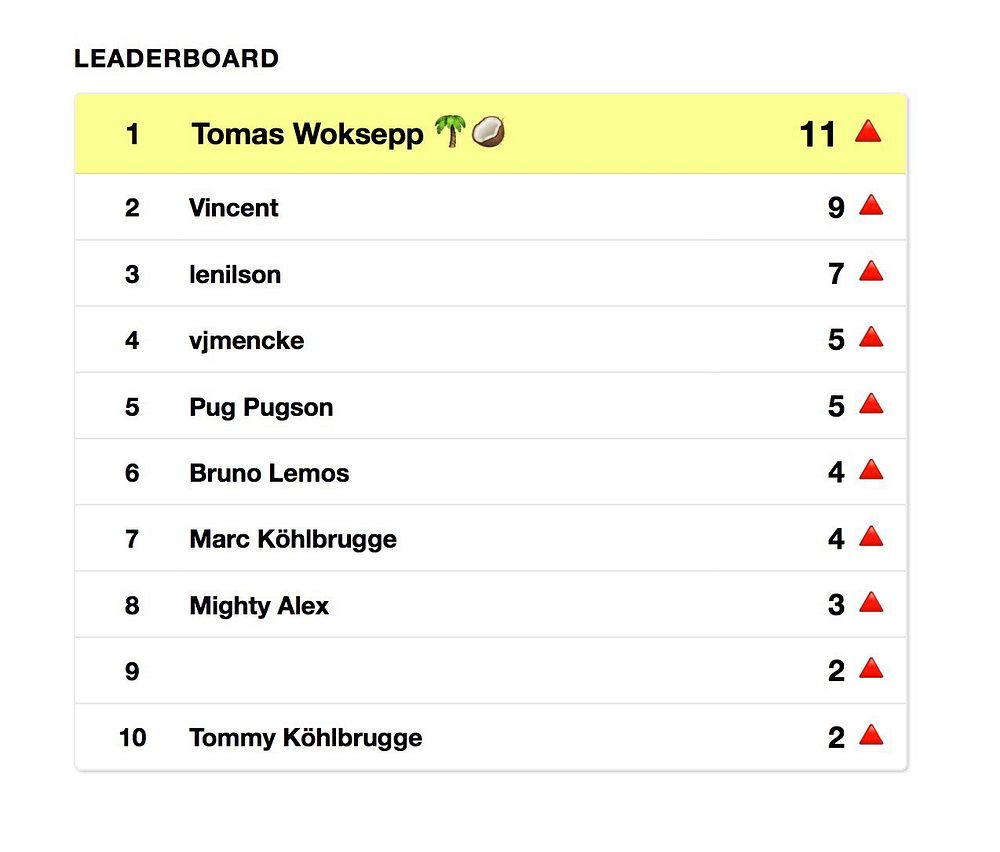
Task: Open Bruno Lemos's name entry
Action: (269, 473)
